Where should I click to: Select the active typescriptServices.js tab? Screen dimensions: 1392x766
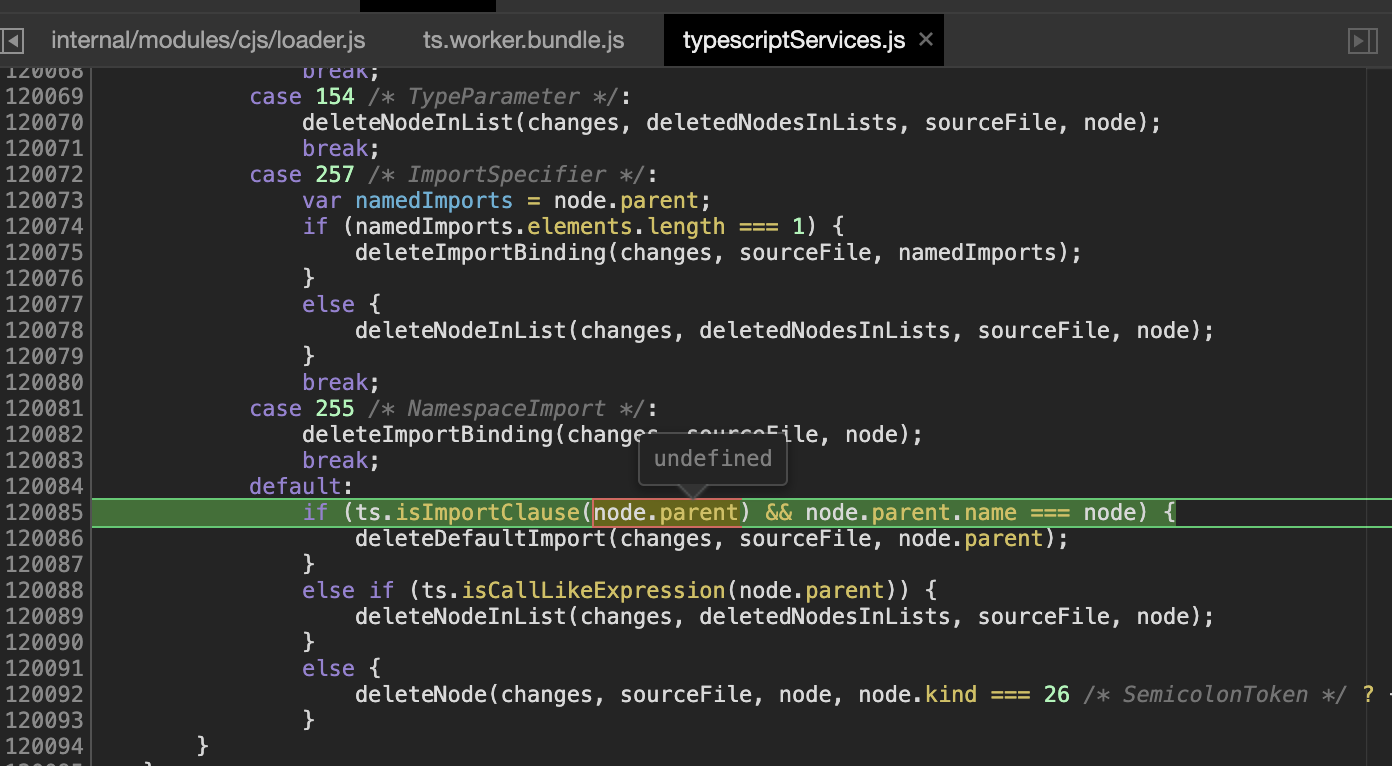click(794, 39)
